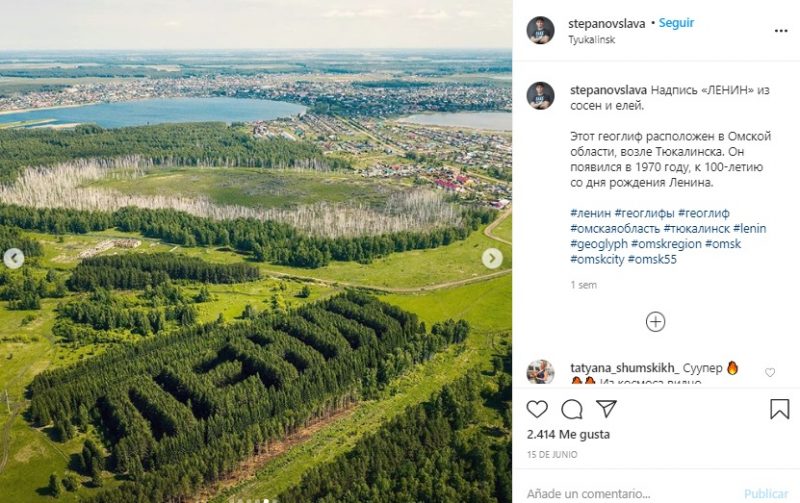Screen dimensions: 800x503
Task: Load more comments with the plus icon
Action: [x=655, y=321]
